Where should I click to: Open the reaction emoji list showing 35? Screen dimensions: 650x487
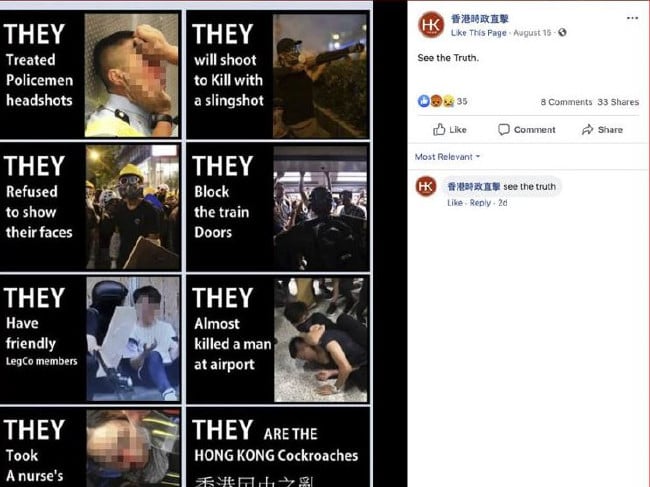point(442,101)
